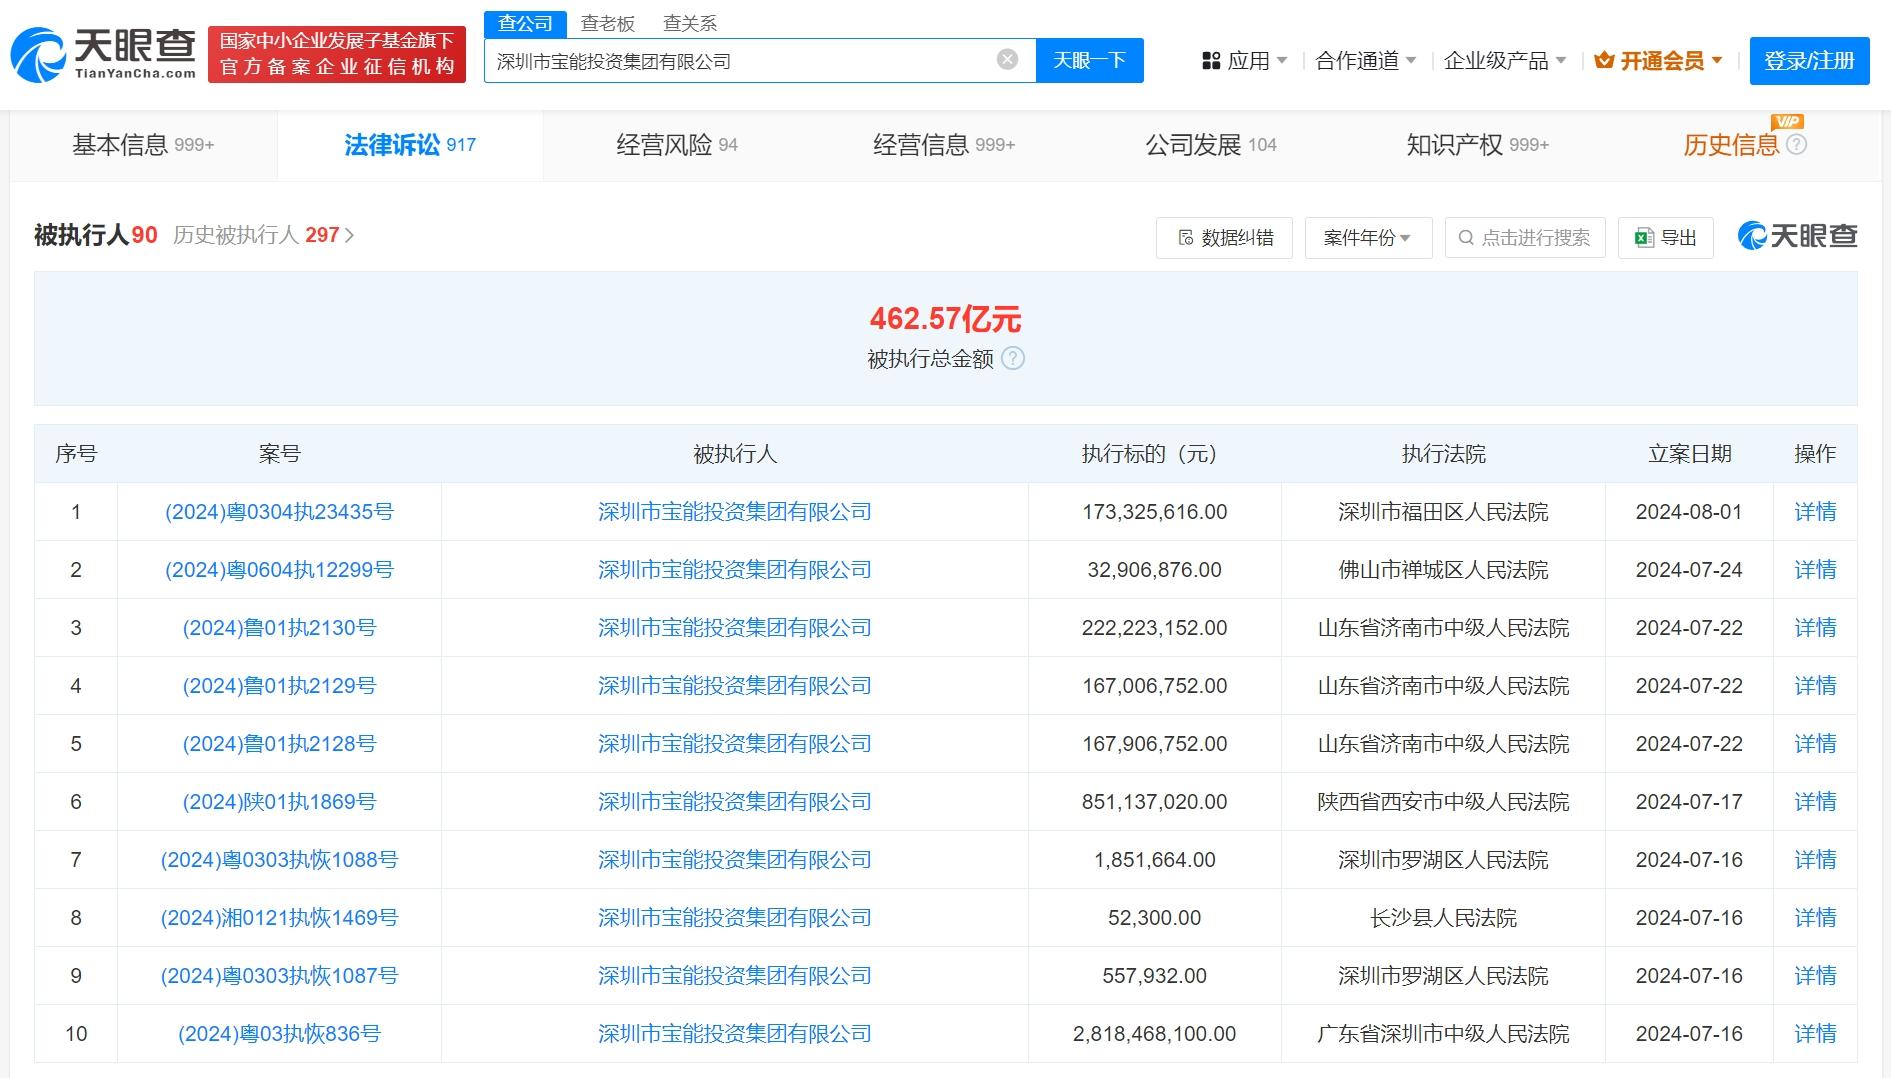1891x1078 pixels.
Task: Open 详情 for row 4 case
Action: click(x=1815, y=686)
